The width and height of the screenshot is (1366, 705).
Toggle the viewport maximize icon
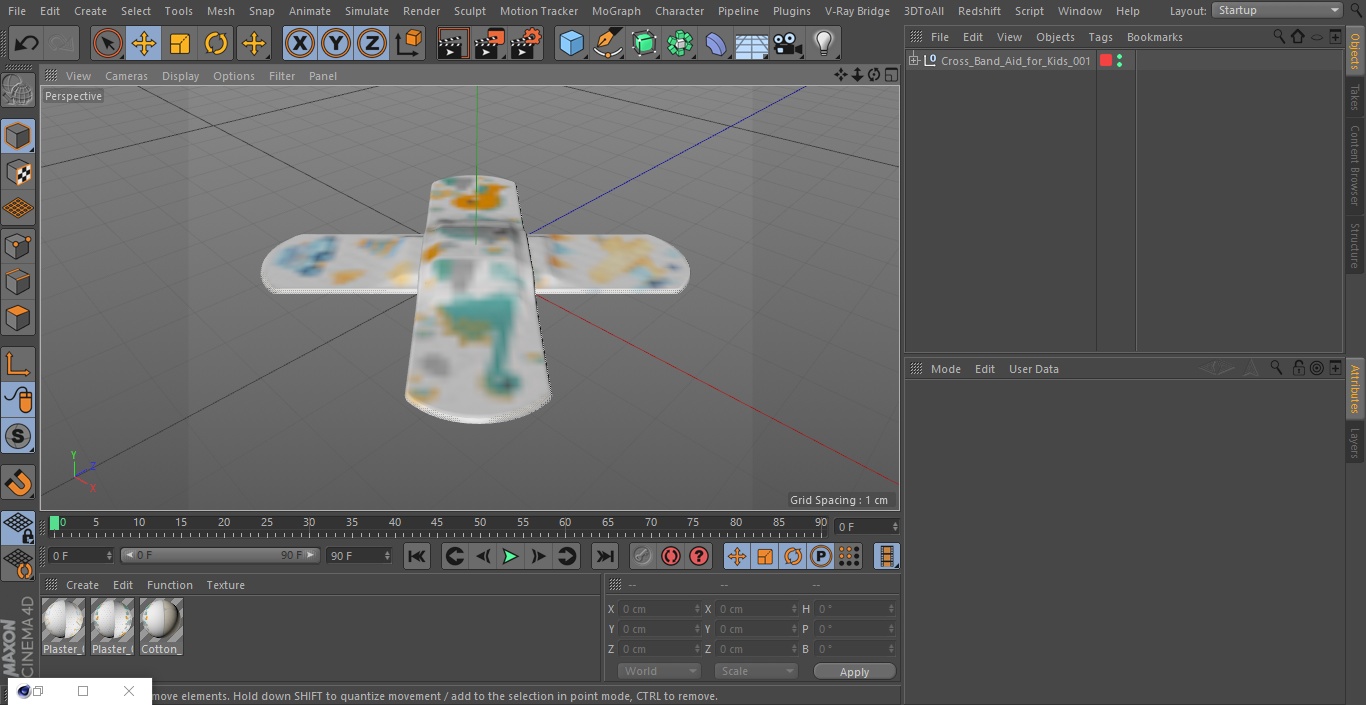tap(890, 75)
